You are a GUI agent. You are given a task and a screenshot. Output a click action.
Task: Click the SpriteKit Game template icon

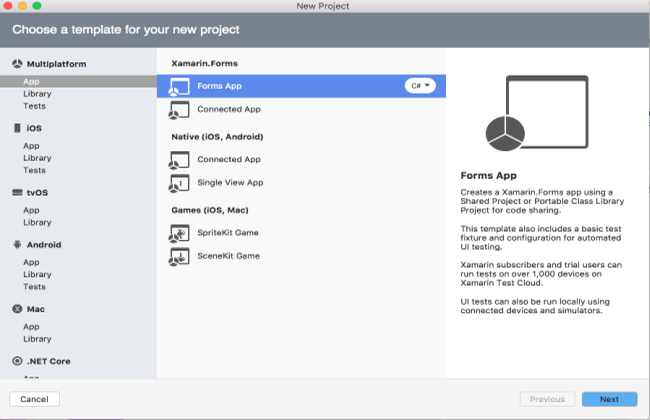pos(179,233)
